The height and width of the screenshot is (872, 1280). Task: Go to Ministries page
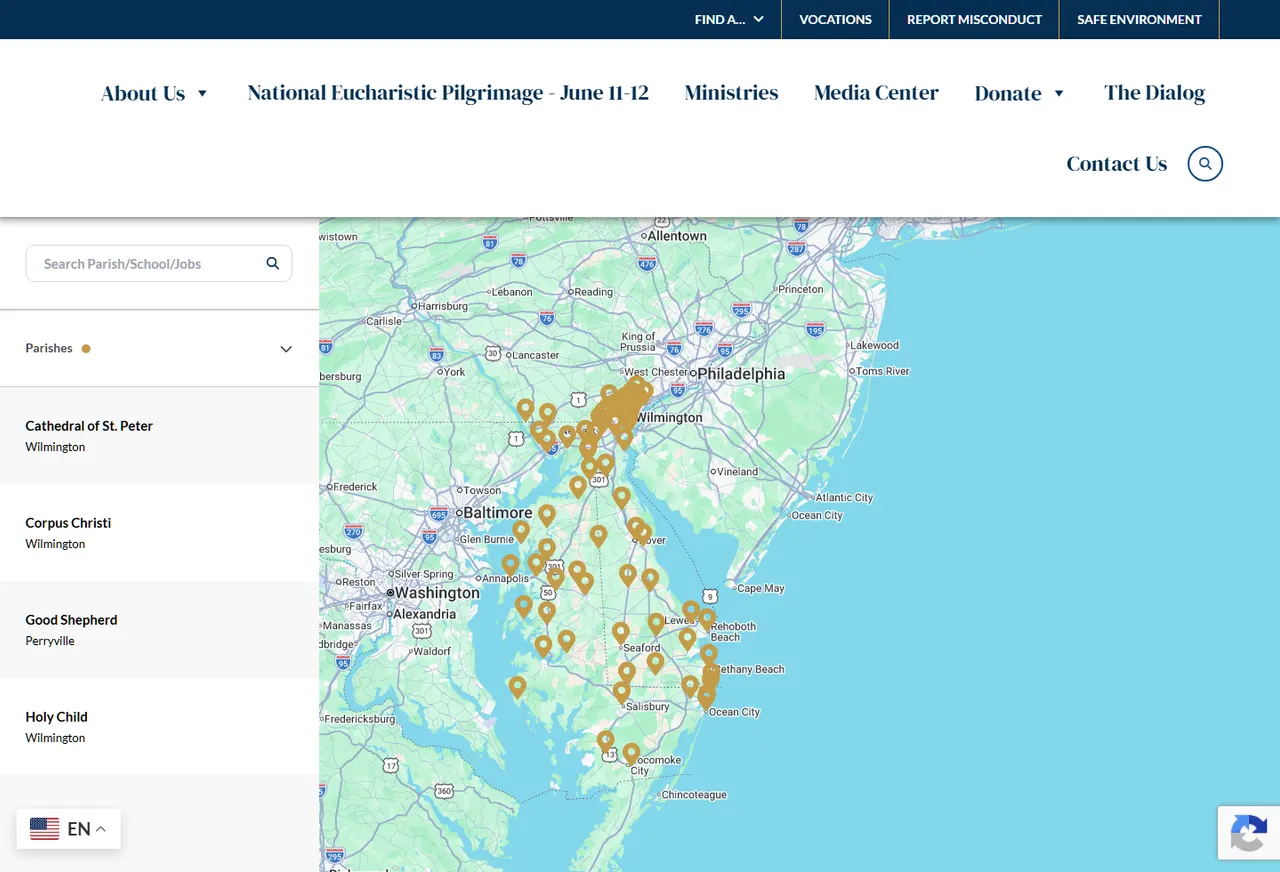point(731,93)
